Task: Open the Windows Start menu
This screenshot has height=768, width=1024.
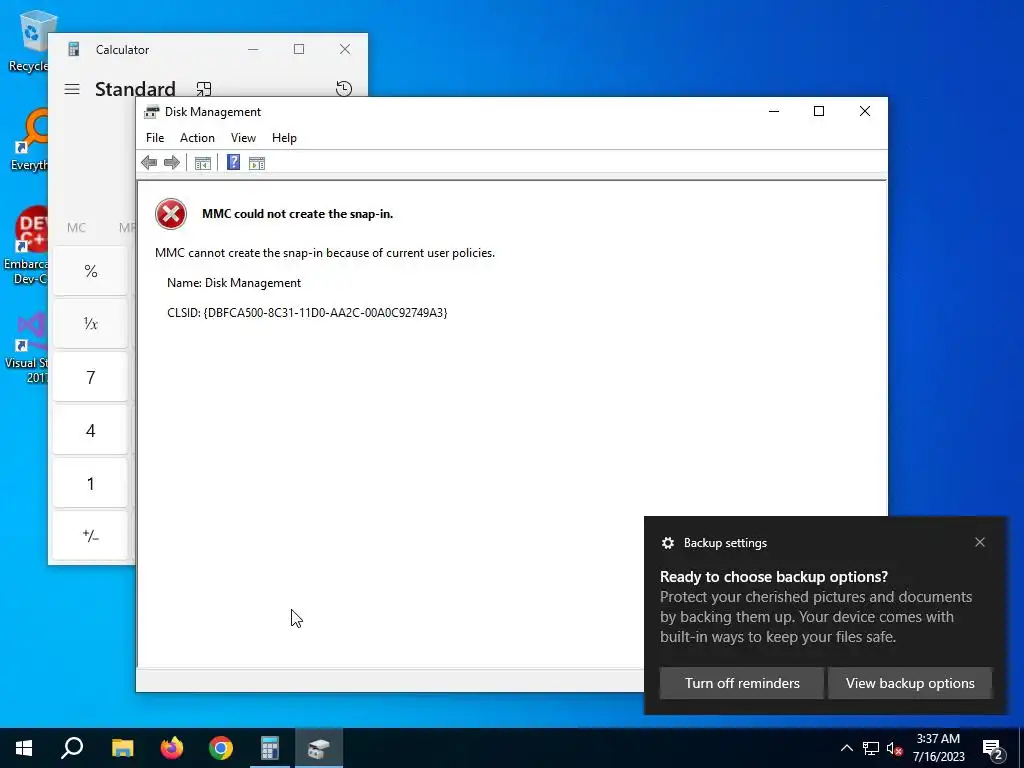Action: (24, 748)
